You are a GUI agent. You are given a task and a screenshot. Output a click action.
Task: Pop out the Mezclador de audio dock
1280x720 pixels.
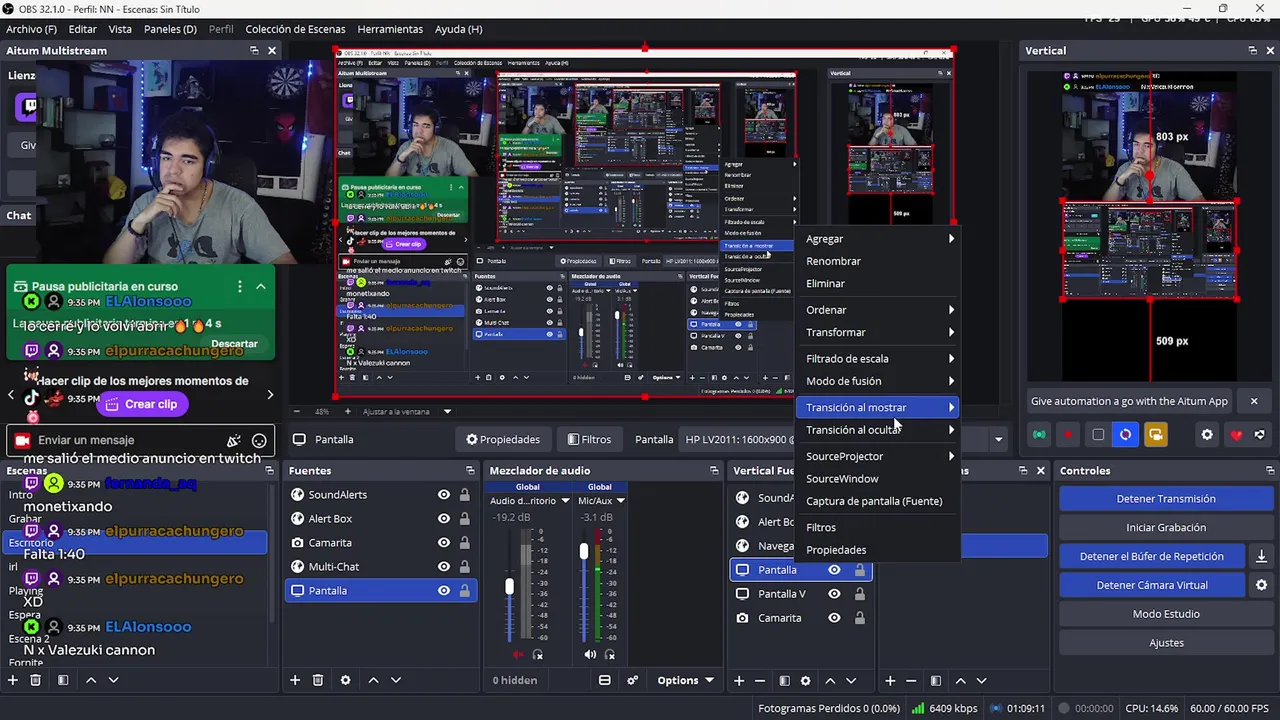pos(713,471)
